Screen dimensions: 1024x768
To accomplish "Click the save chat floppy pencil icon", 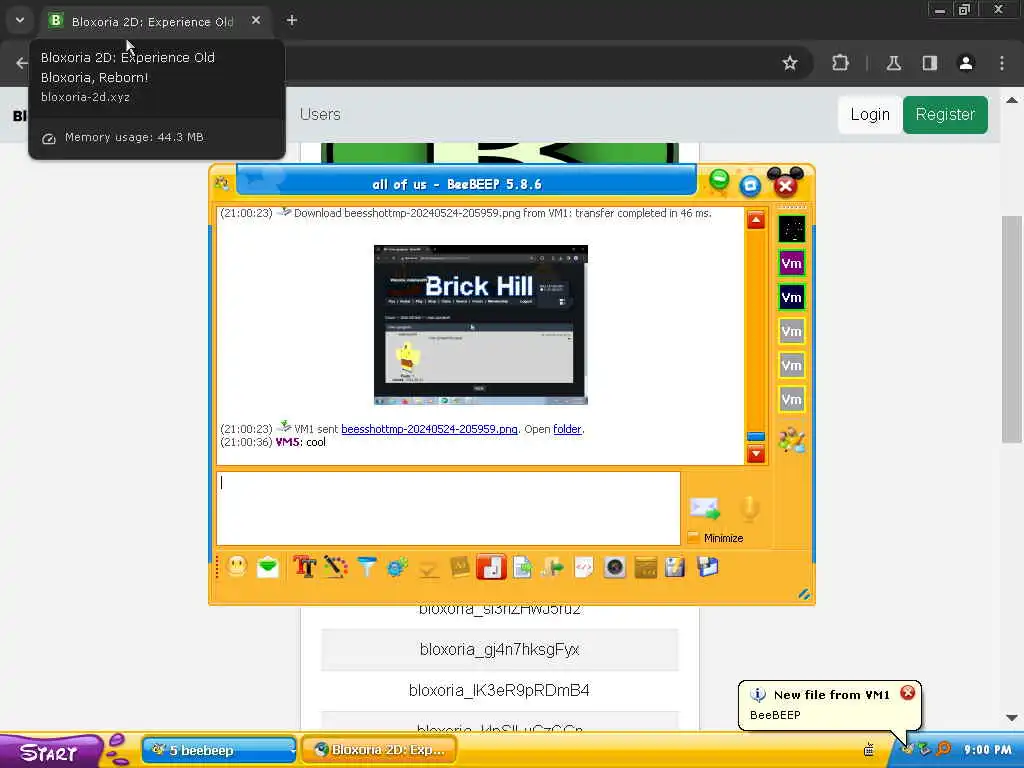I will click(x=675, y=566).
